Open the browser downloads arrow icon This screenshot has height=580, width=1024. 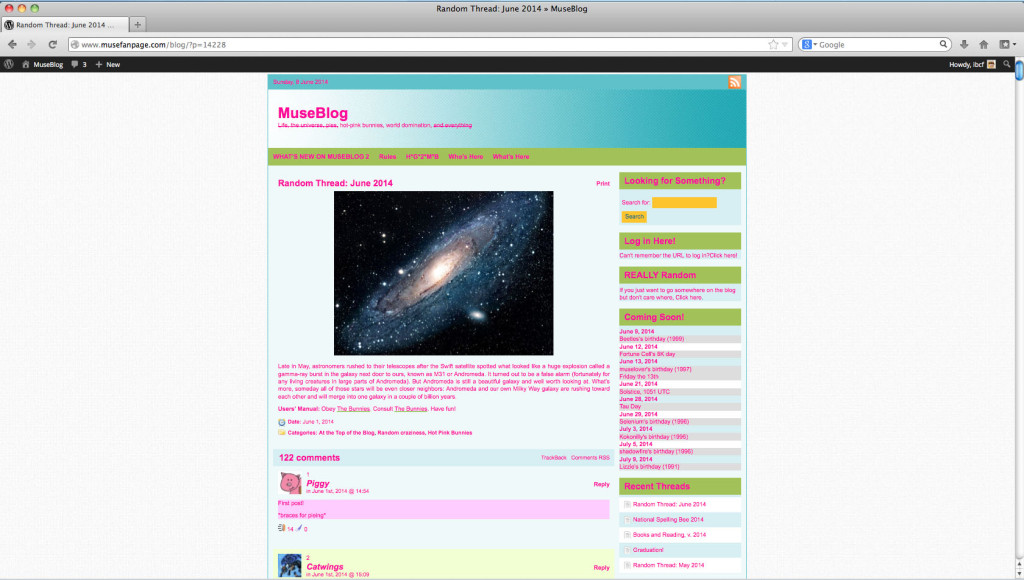(965, 44)
